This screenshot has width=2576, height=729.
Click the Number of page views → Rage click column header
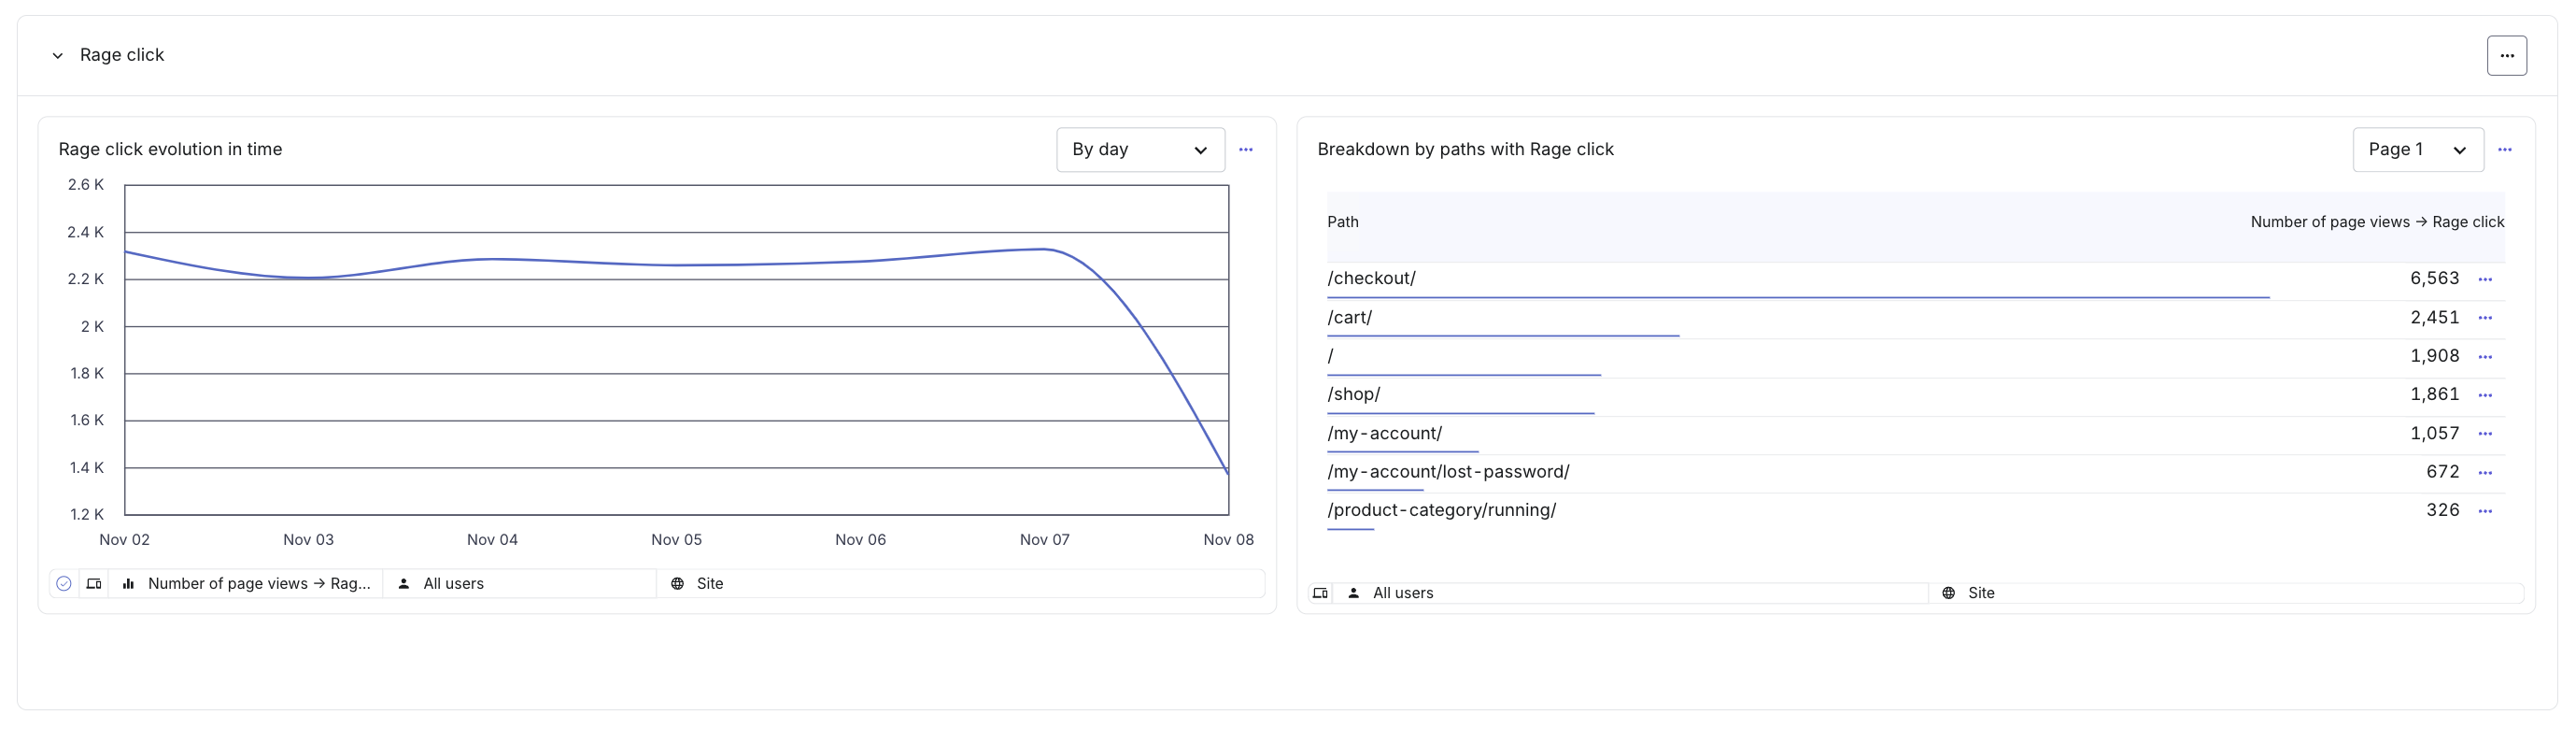tap(2376, 222)
